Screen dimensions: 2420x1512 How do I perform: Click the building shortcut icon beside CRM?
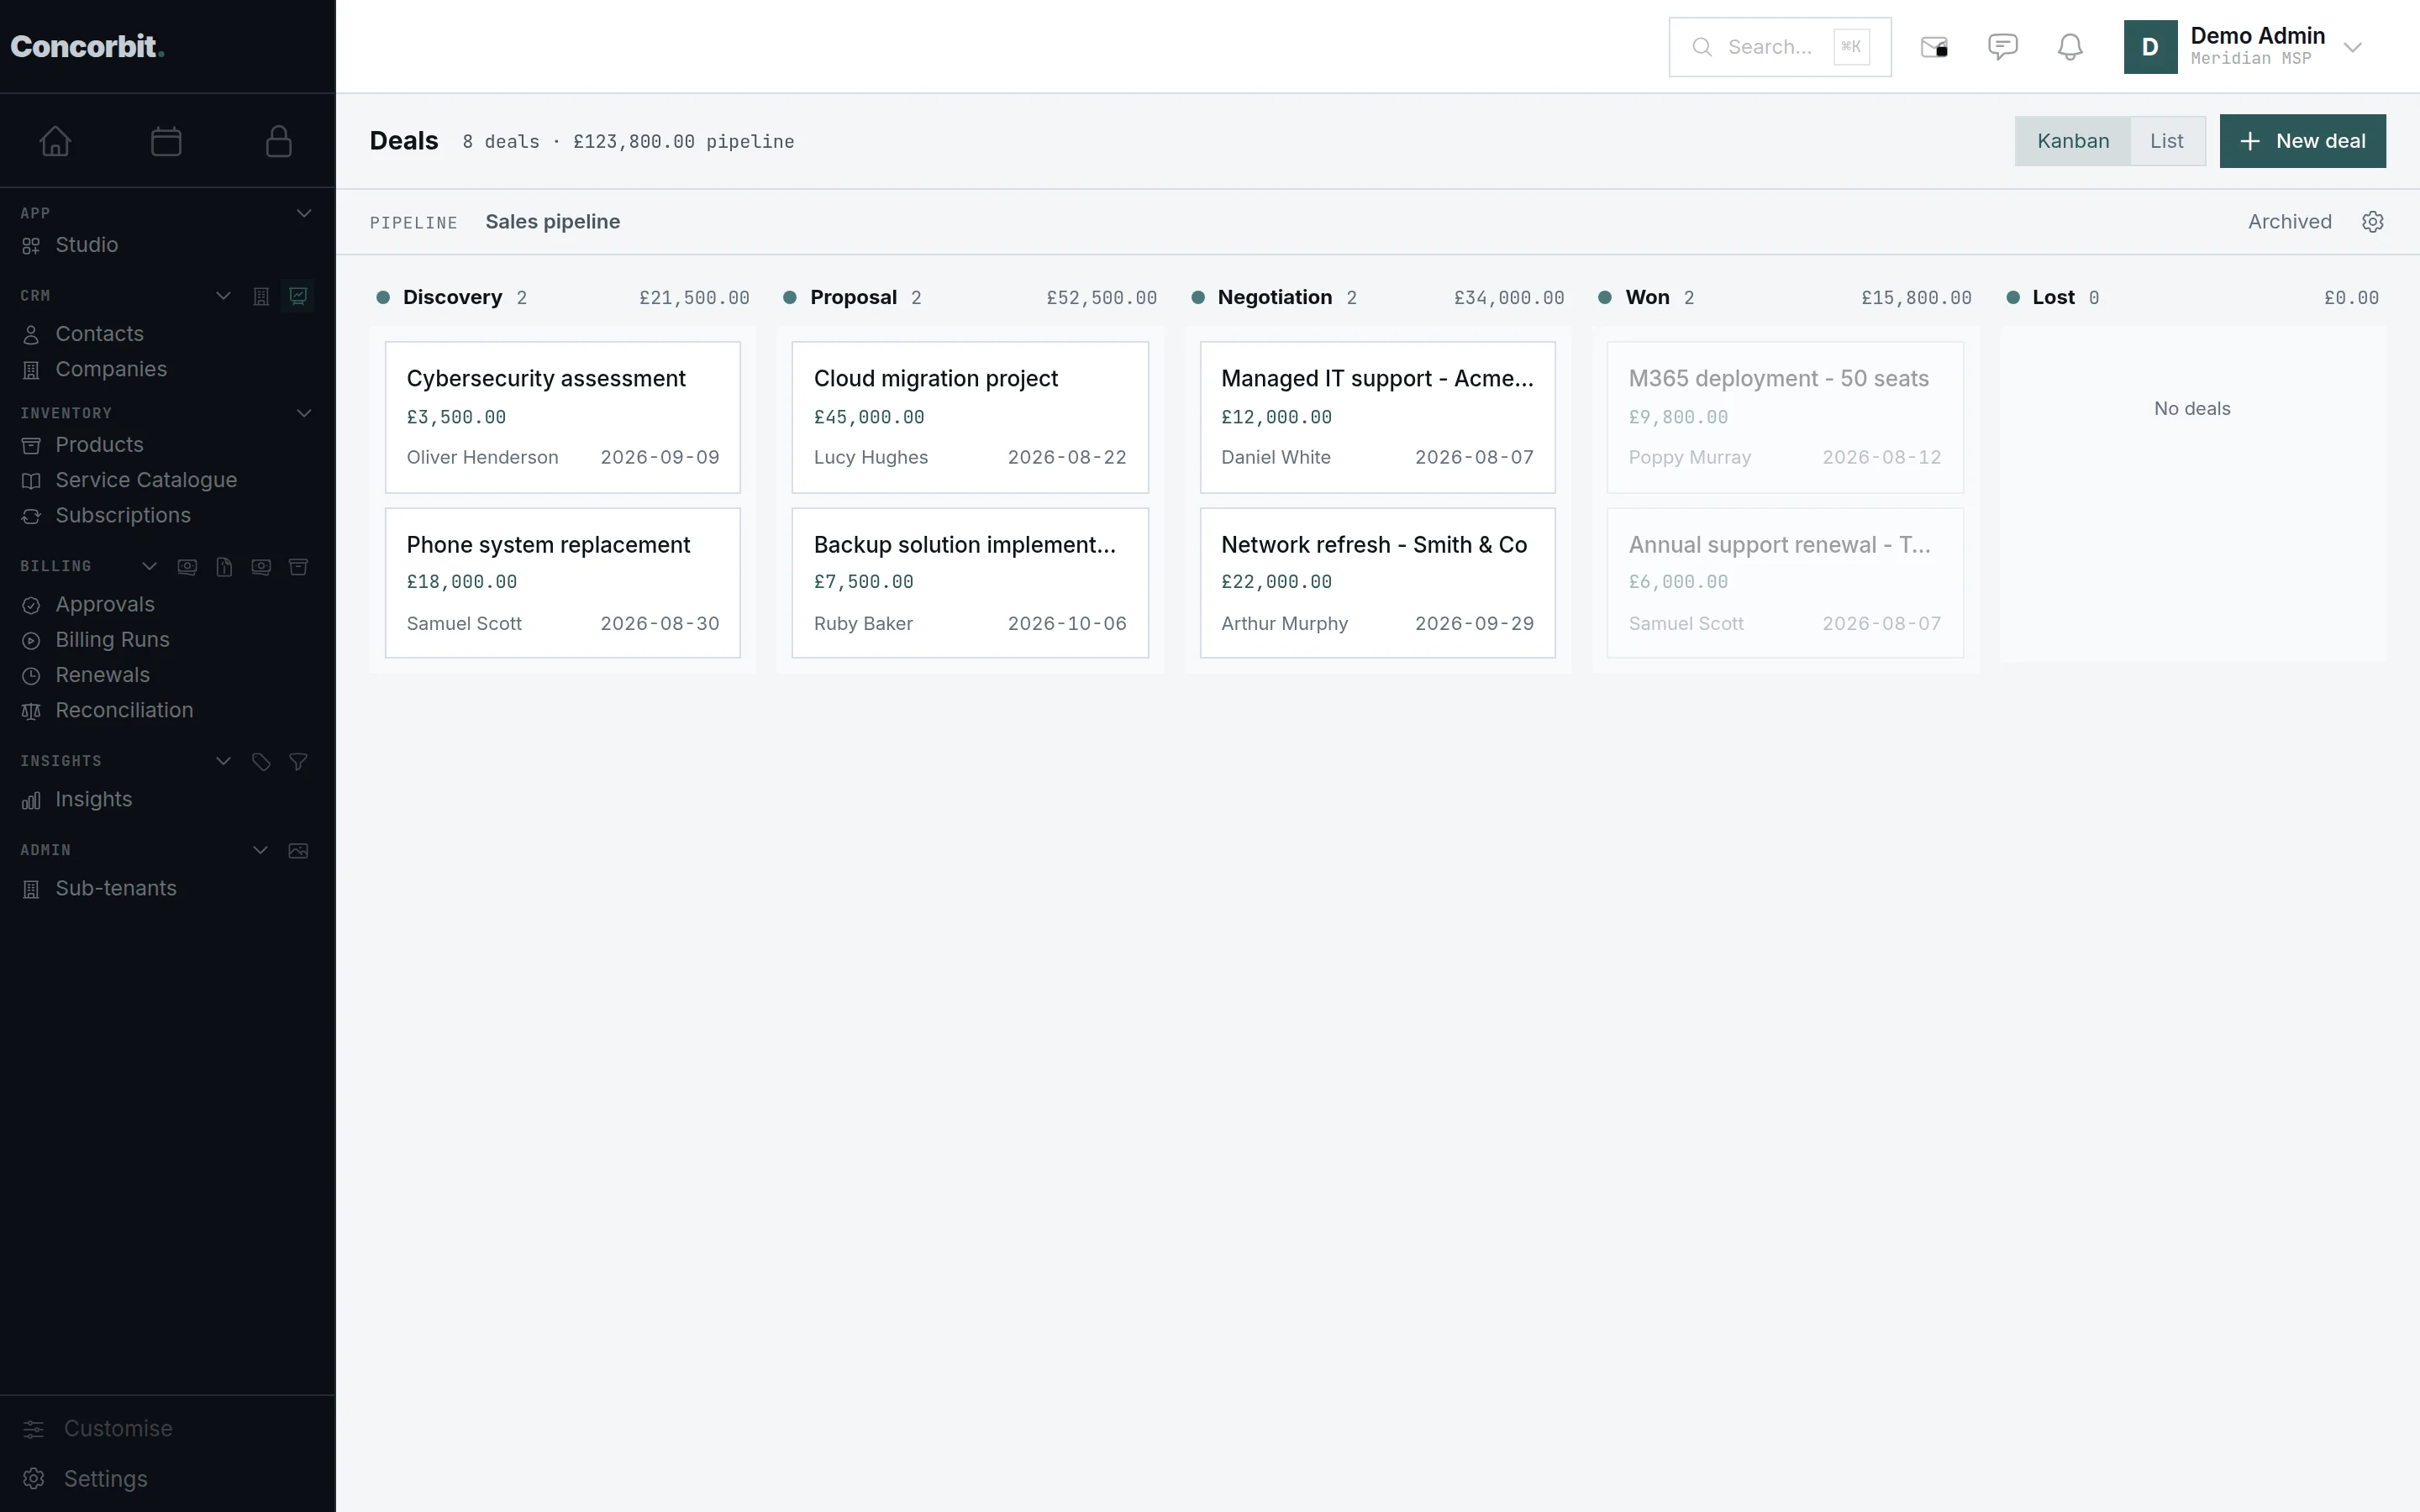pyautogui.click(x=261, y=296)
